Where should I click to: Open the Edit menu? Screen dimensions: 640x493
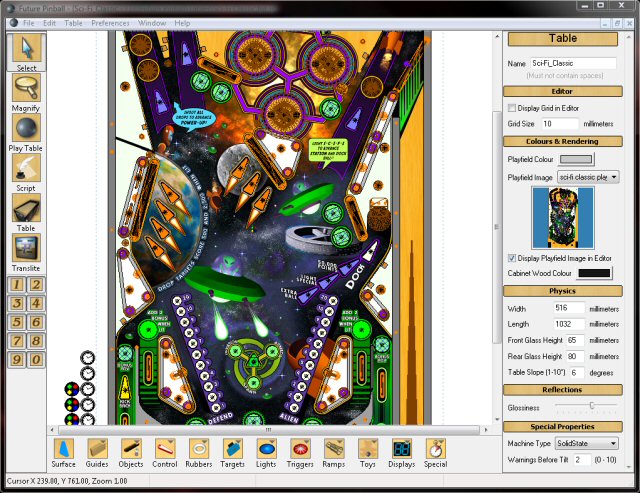49,23
